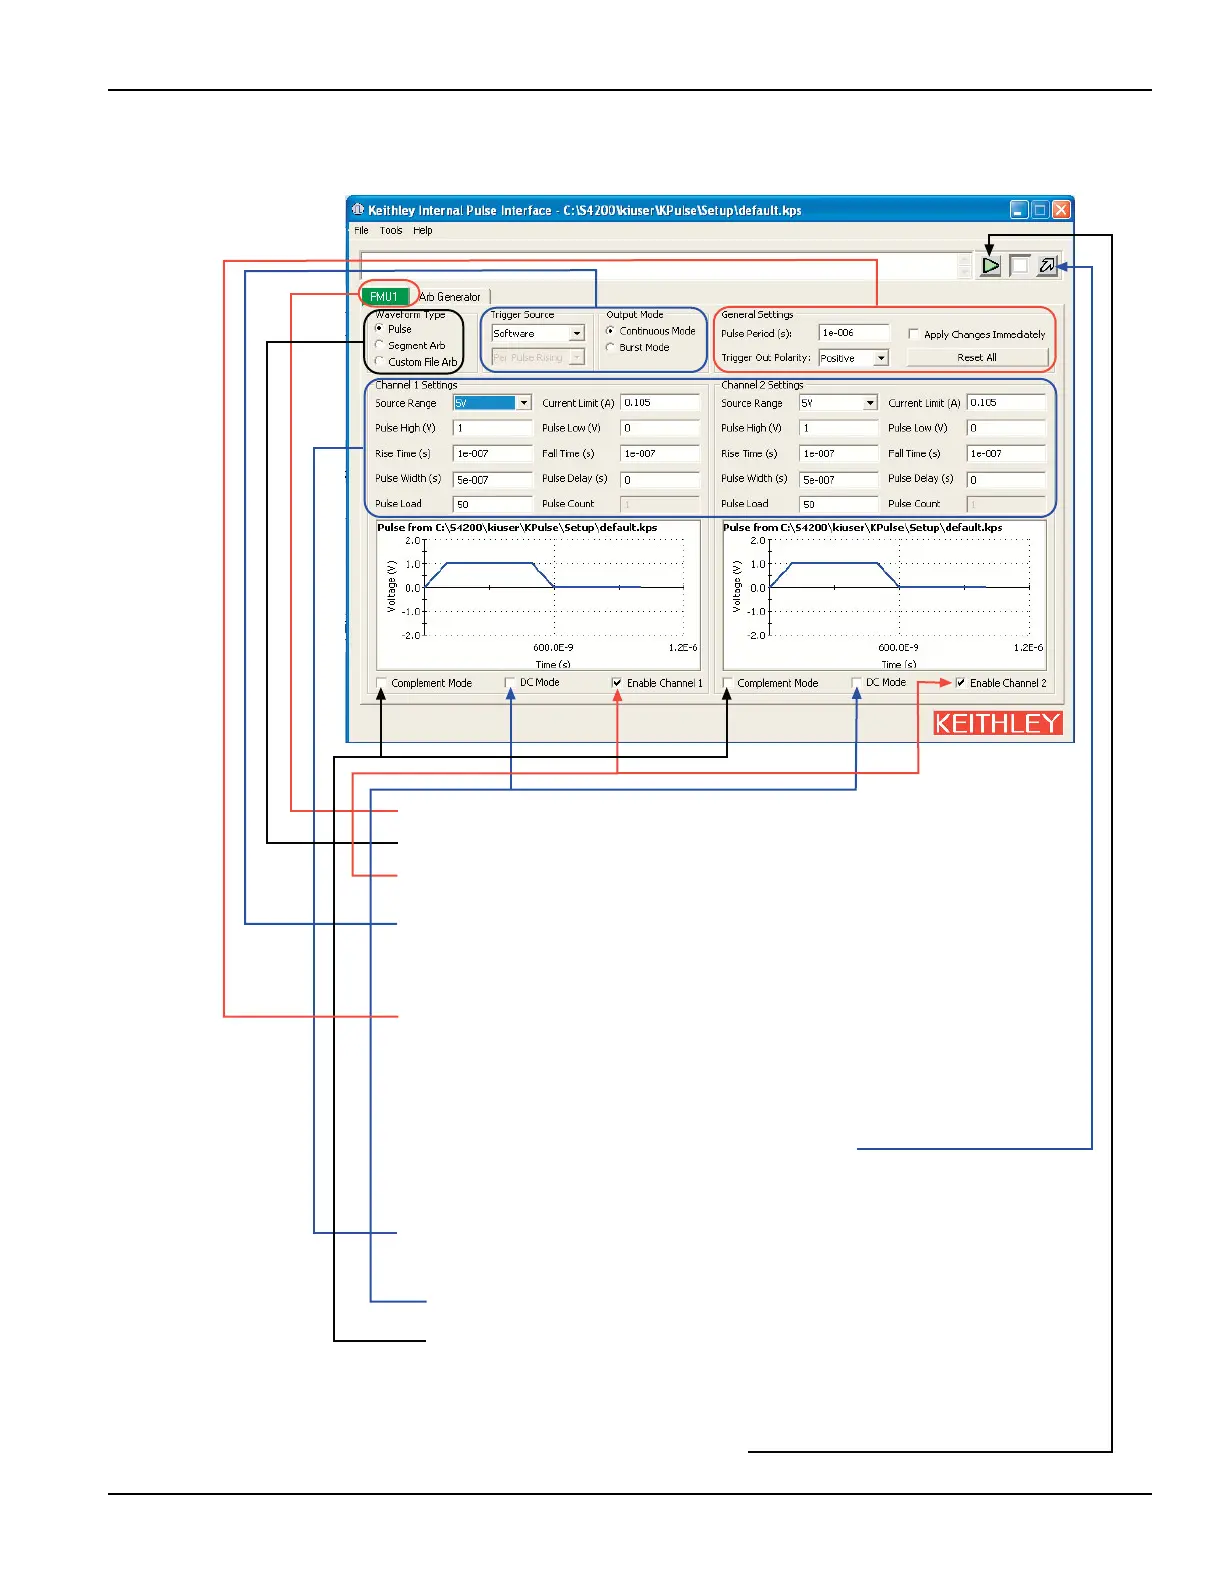Click Channel 2 Pulse High field

coord(838,428)
